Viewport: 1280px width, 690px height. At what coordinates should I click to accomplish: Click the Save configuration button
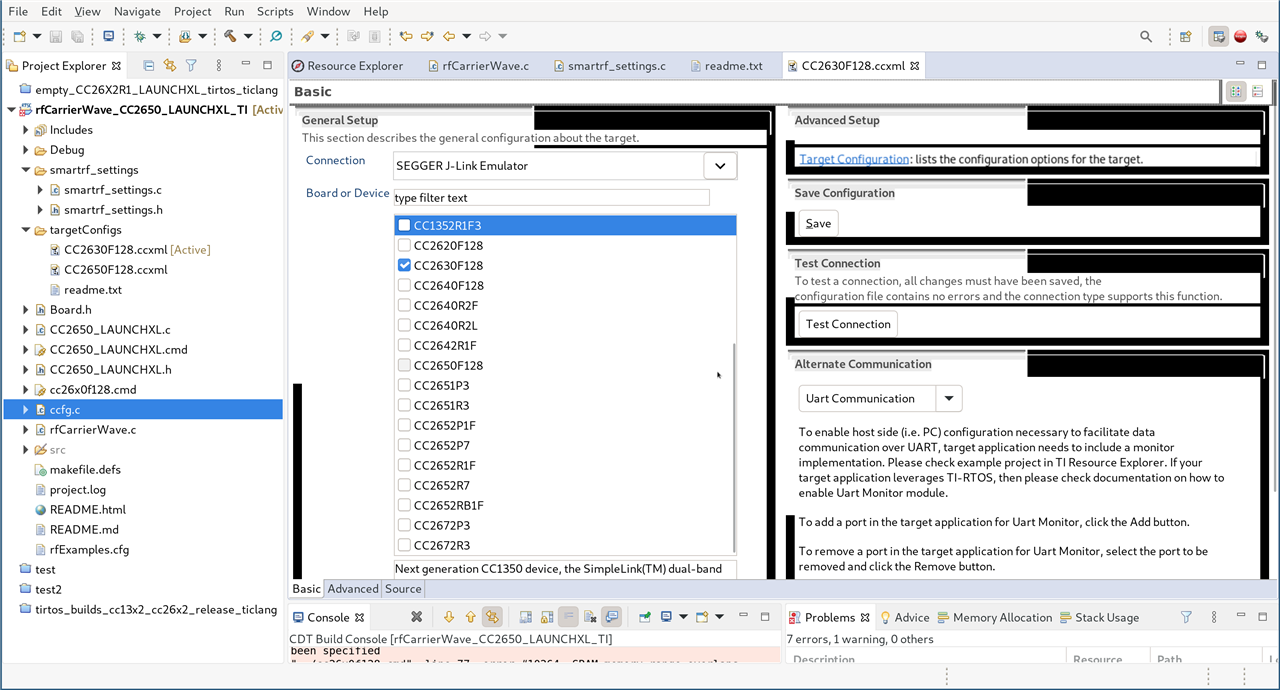coord(818,223)
